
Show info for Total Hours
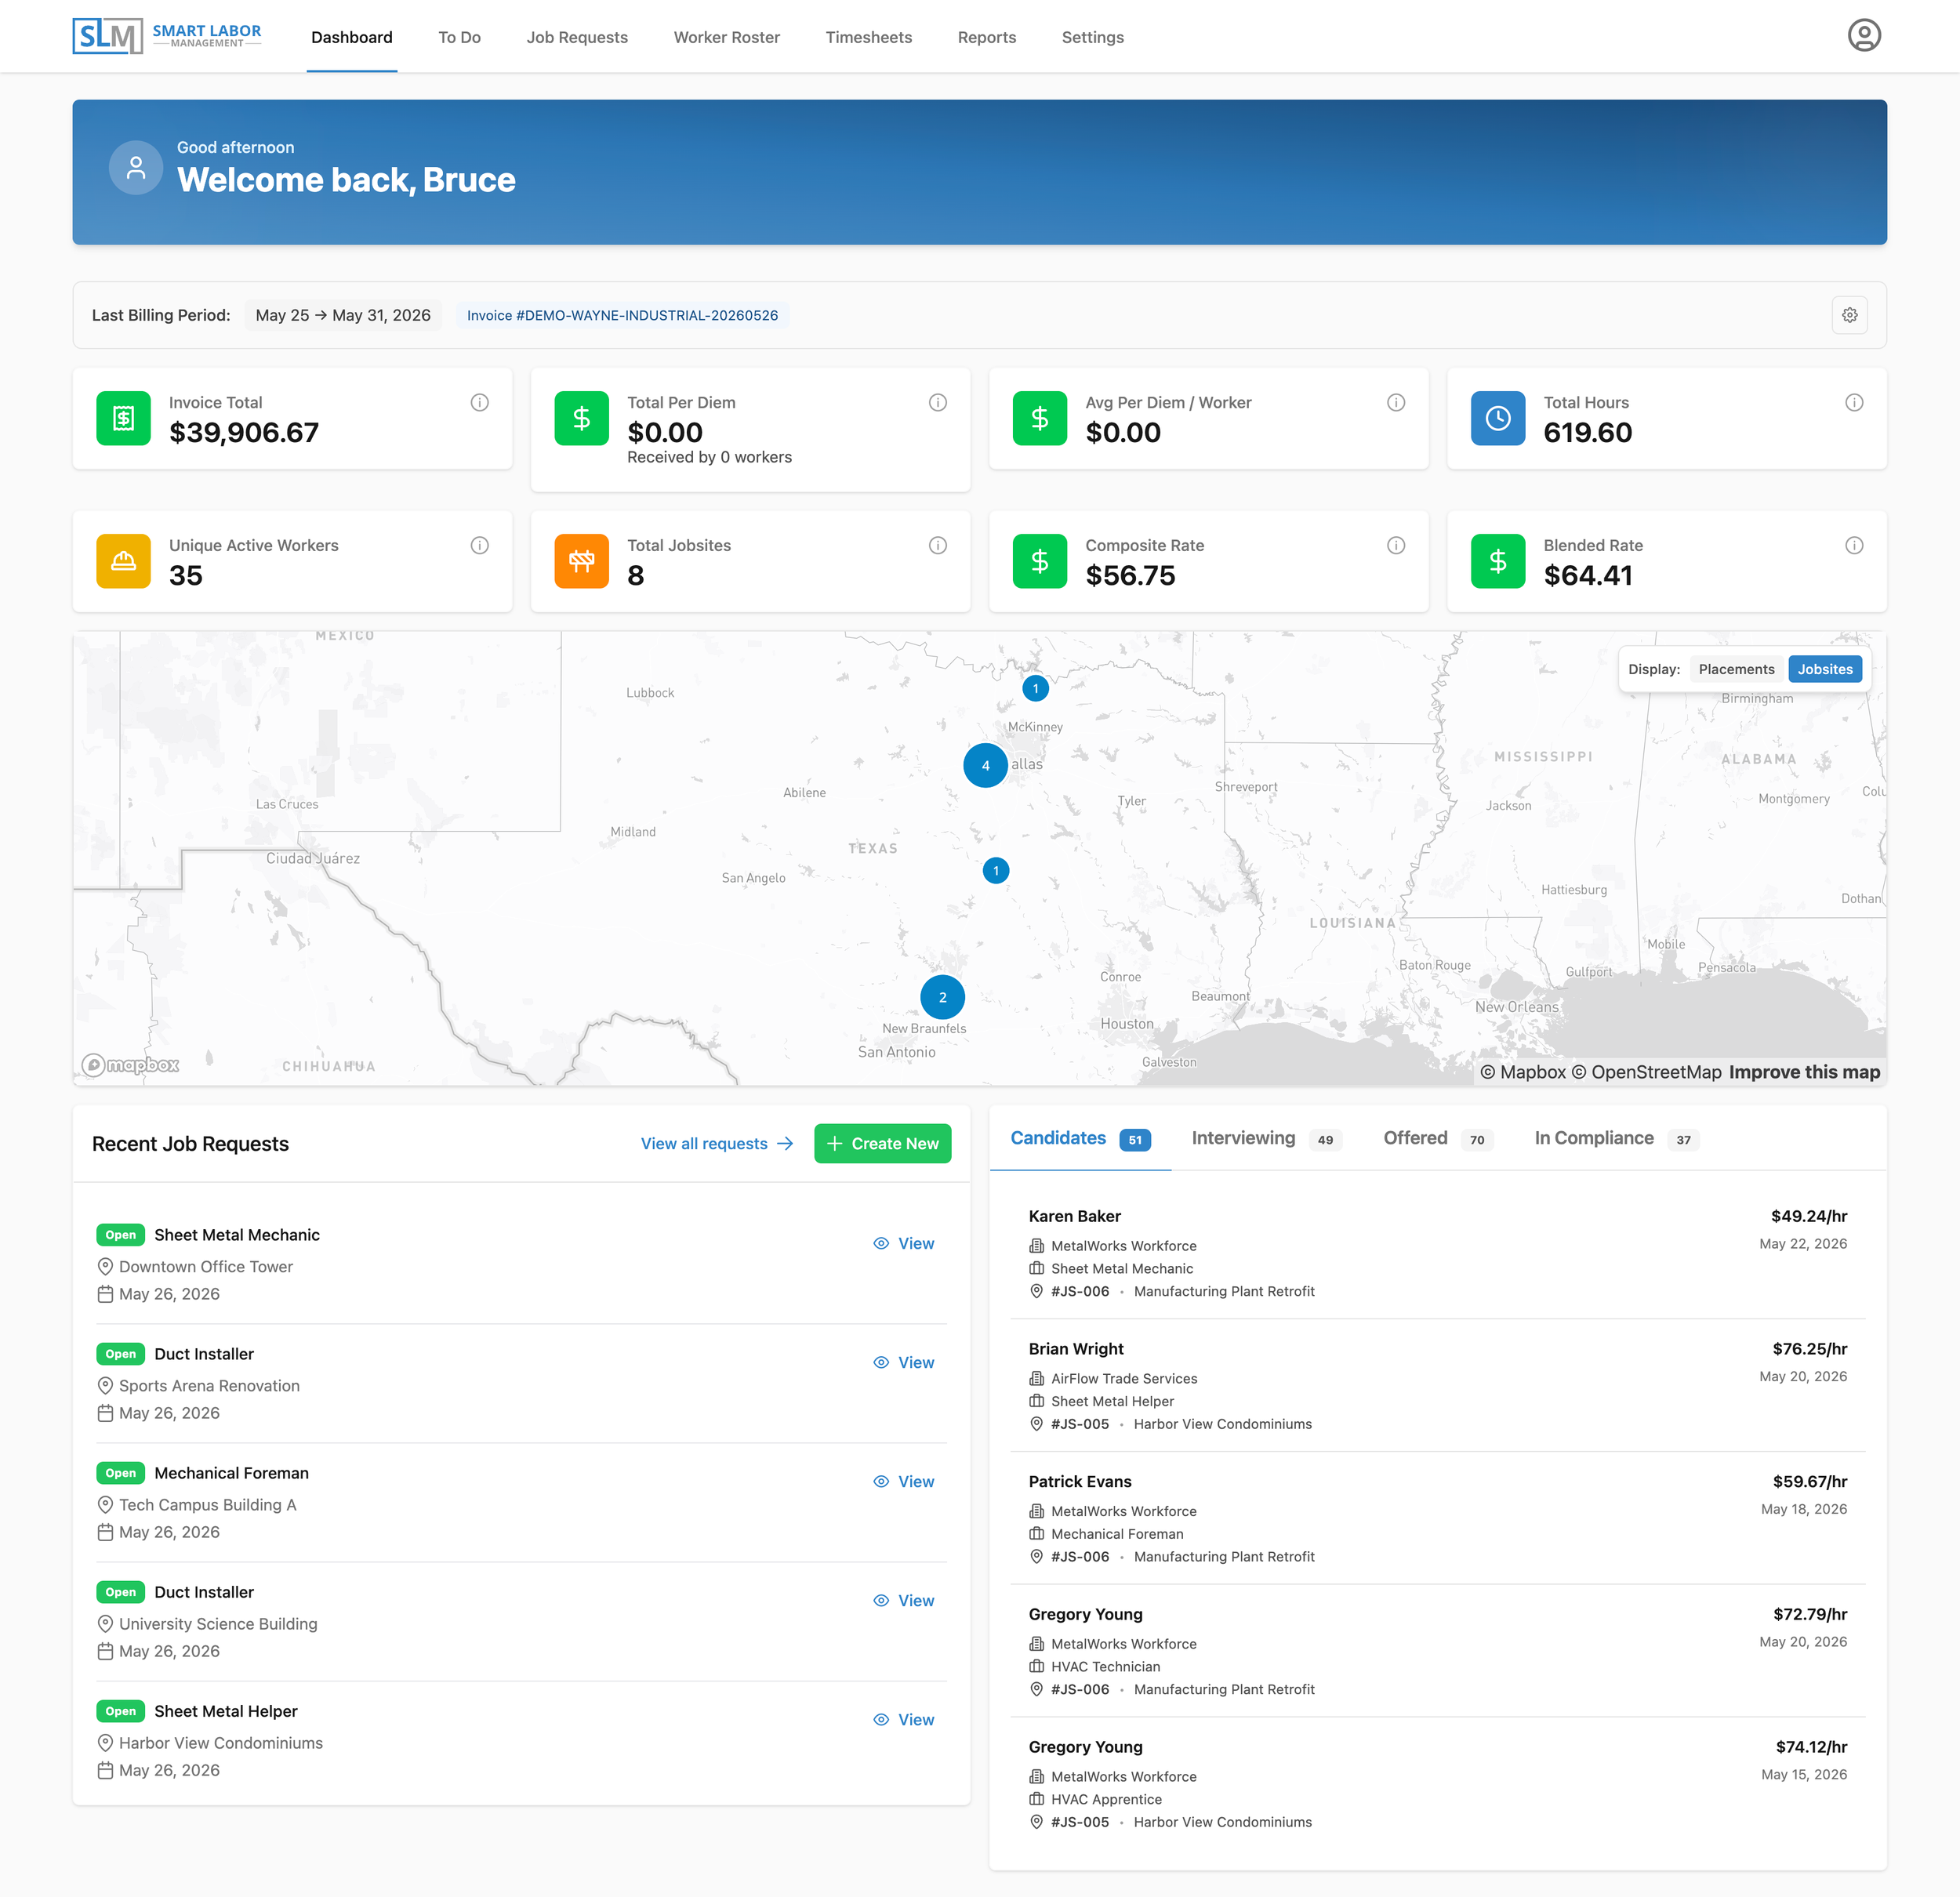pyautogui.click(x=1853, y=402)
